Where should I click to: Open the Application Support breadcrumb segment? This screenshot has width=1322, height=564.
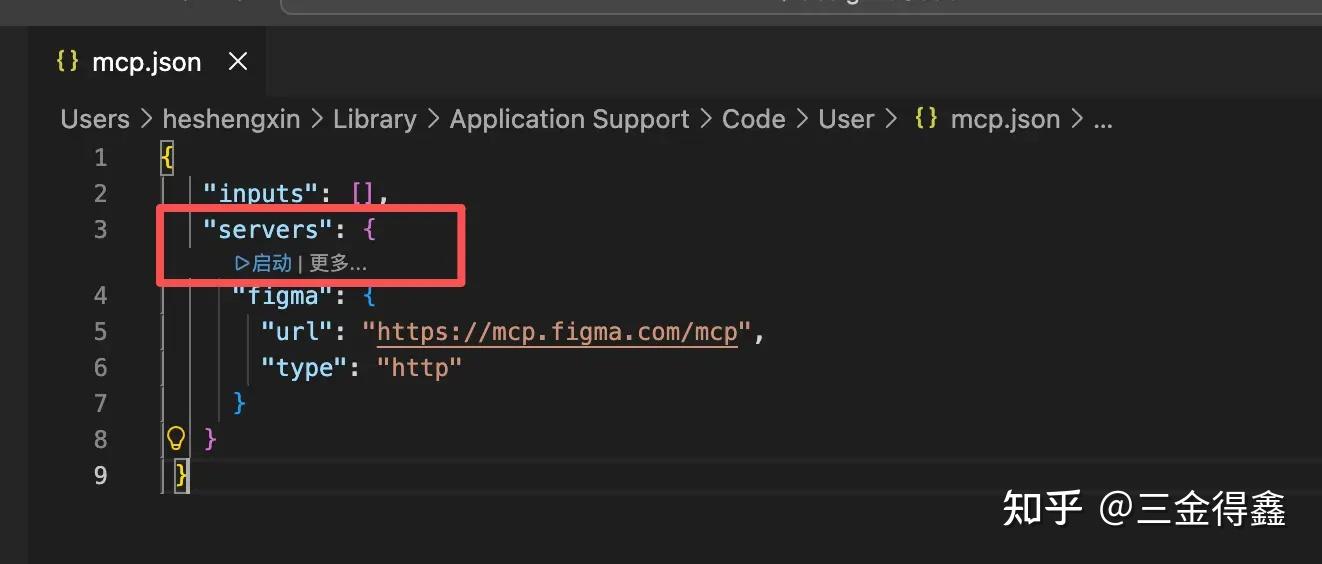(569, 119)
